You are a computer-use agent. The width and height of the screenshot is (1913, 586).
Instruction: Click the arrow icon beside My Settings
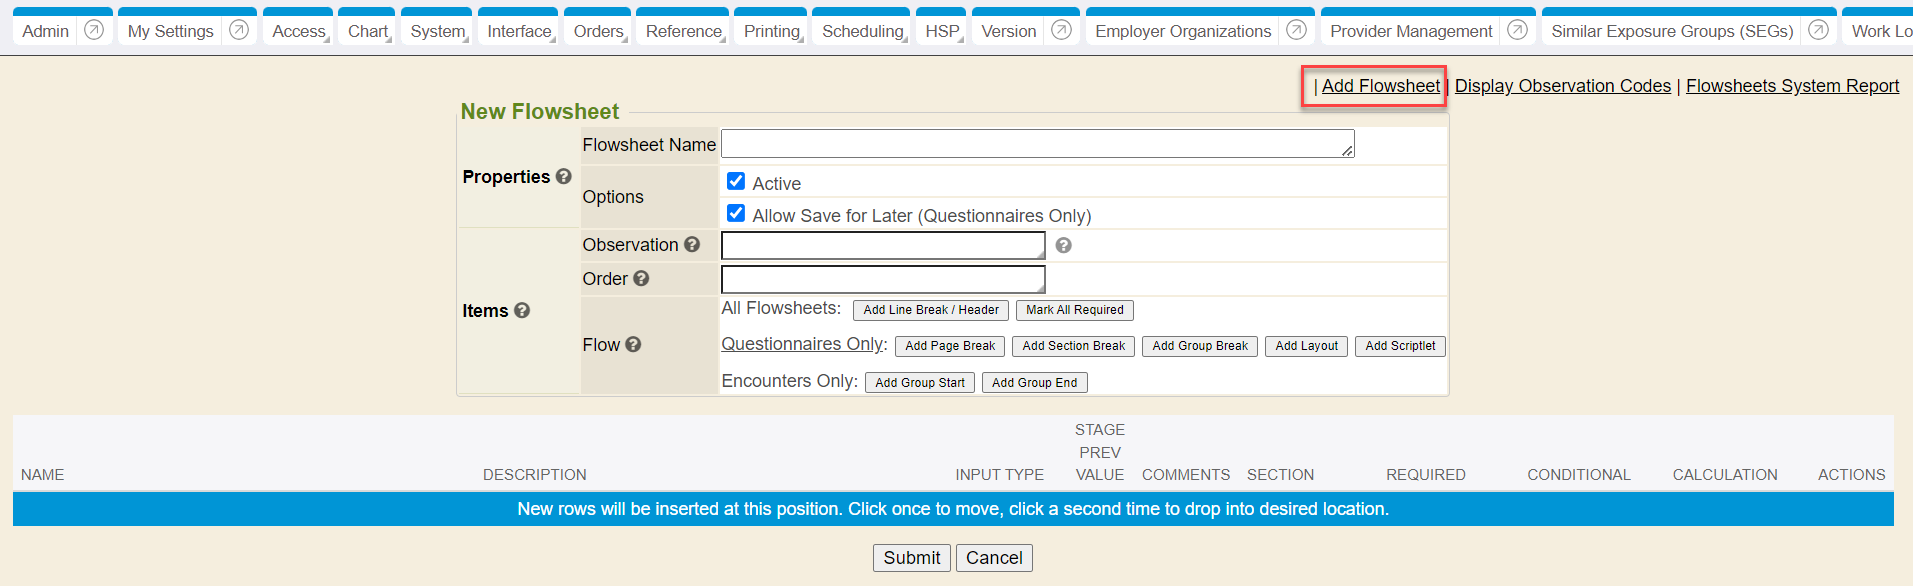(x=239, y=30)
